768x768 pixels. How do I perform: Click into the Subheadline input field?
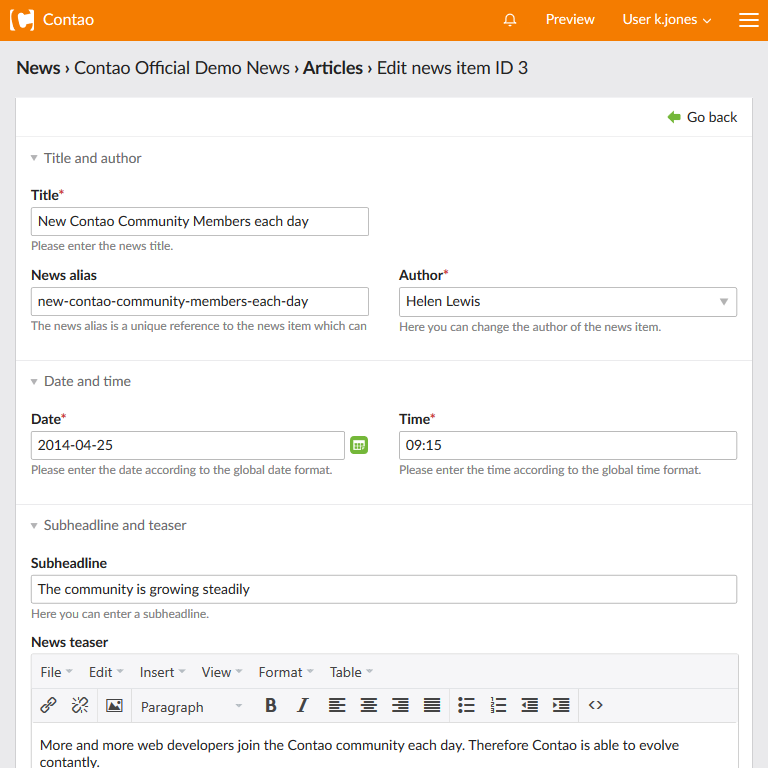[384, 589]
